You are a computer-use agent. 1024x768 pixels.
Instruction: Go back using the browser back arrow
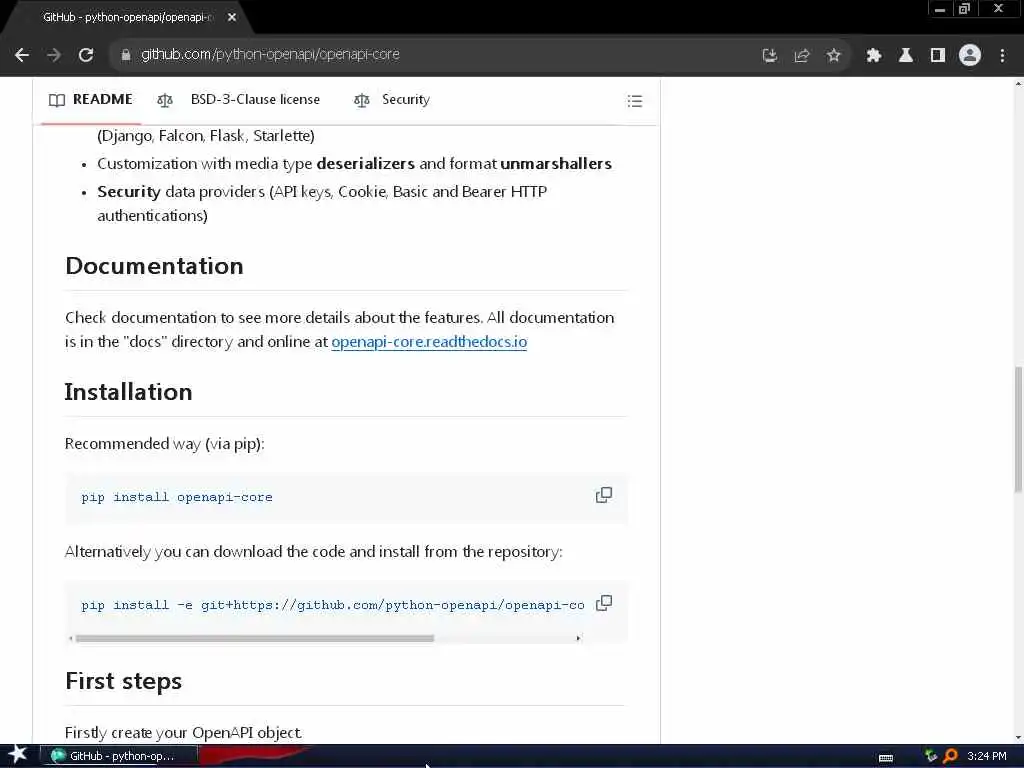pos(22,55)
